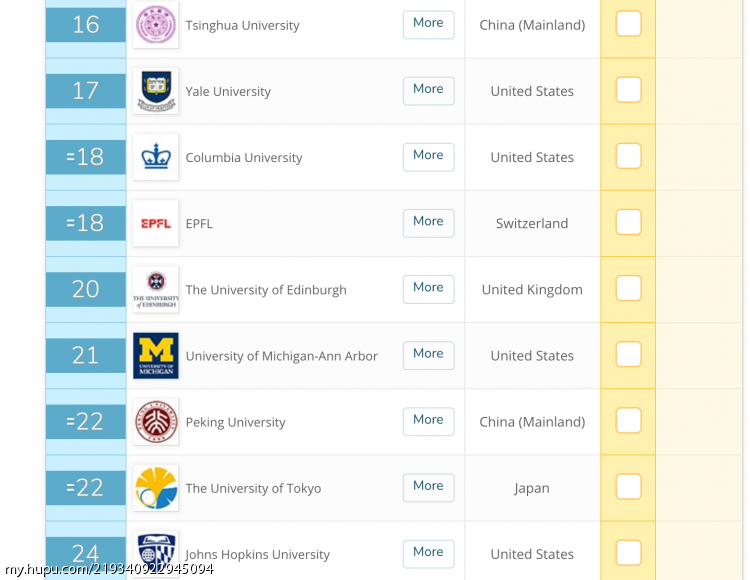Viewport: 750px width, 580px height.
Task: Click the Peking University seal logo
Action: click(155, 422)
